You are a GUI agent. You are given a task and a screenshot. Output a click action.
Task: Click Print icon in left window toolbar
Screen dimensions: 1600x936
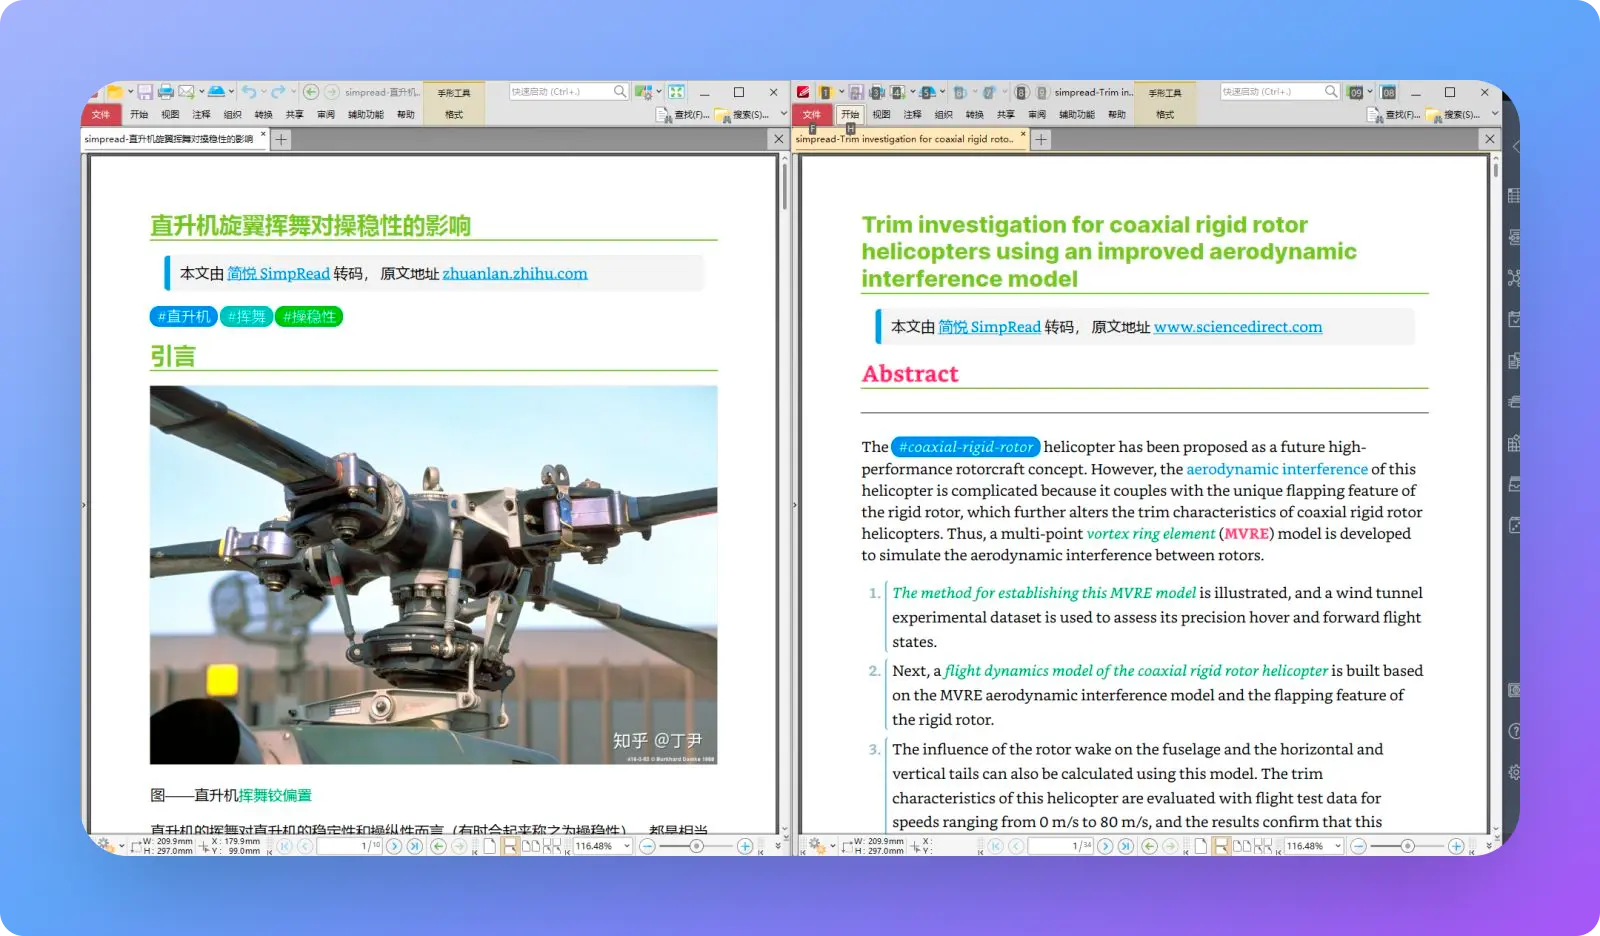[166, 92]
